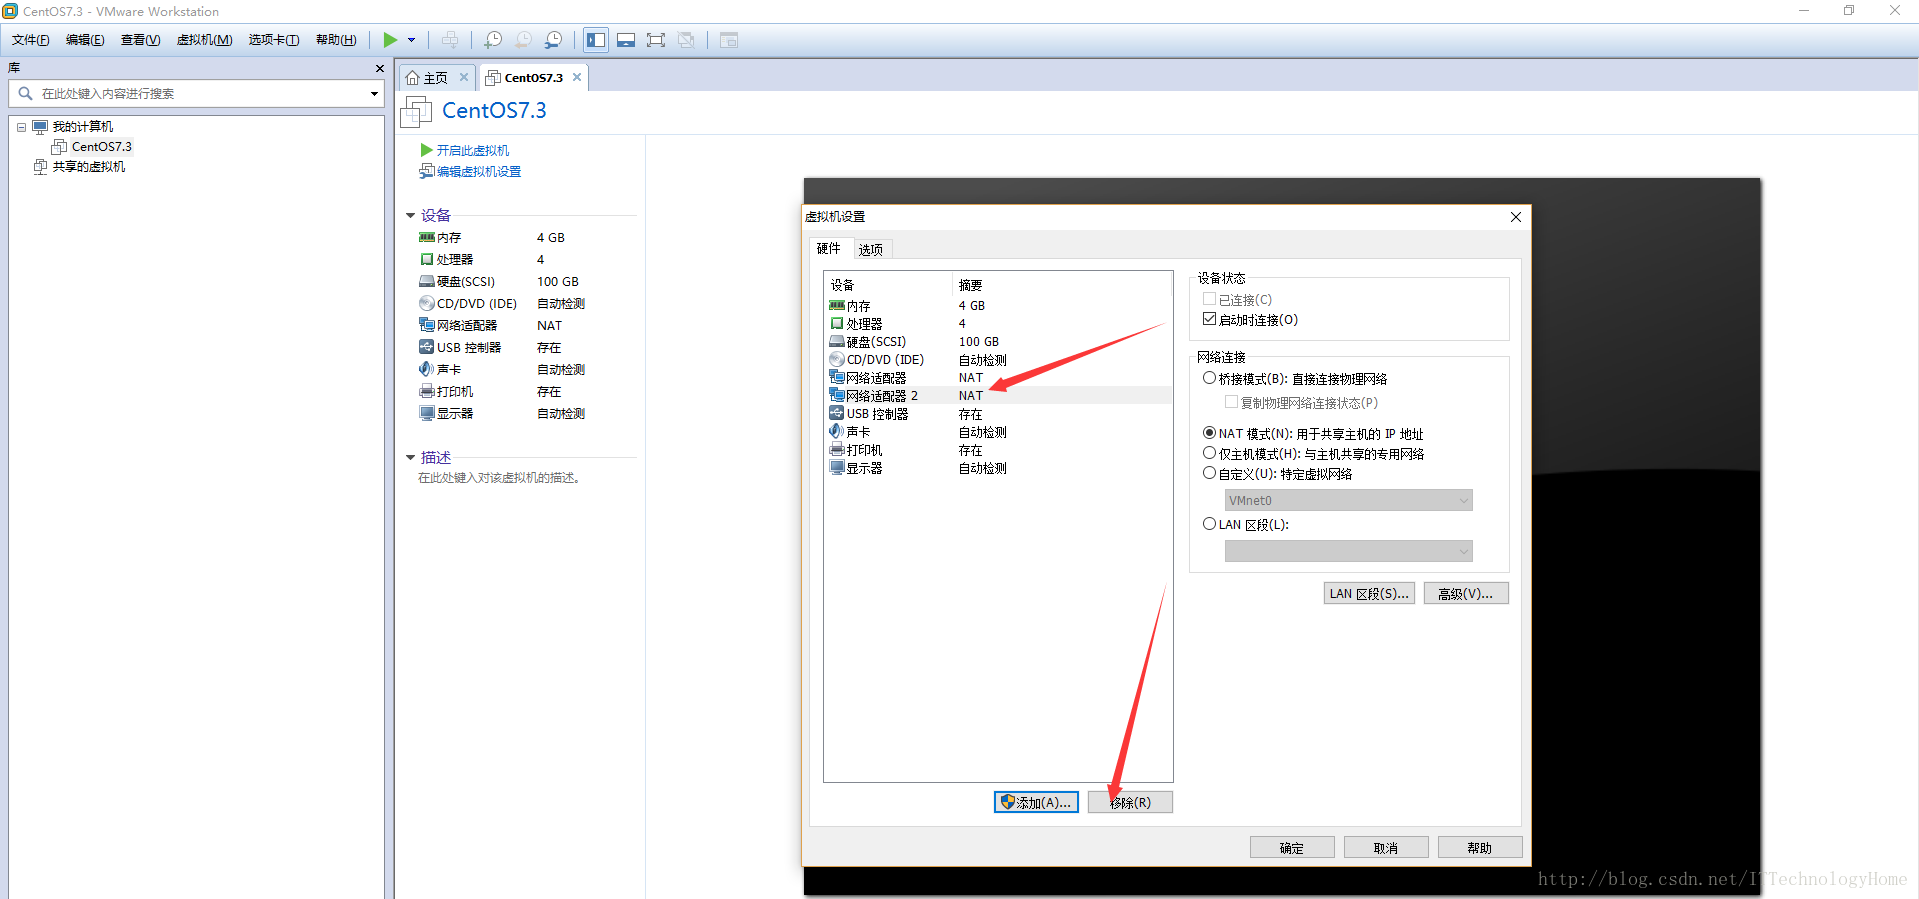Click the Unity mode toolbar icon

686,40
